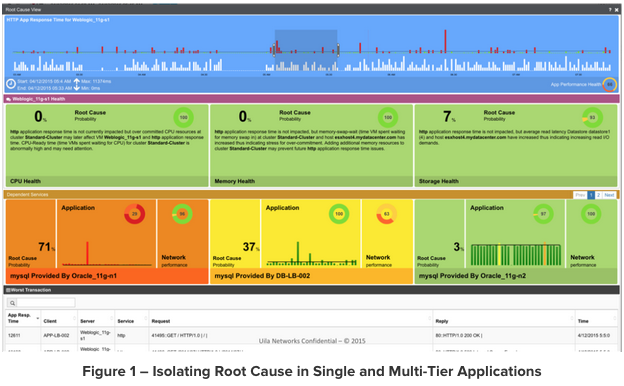Click the search magnifier icon in Worst Transaction
This screenshot has height=386, width=624.
12,303
